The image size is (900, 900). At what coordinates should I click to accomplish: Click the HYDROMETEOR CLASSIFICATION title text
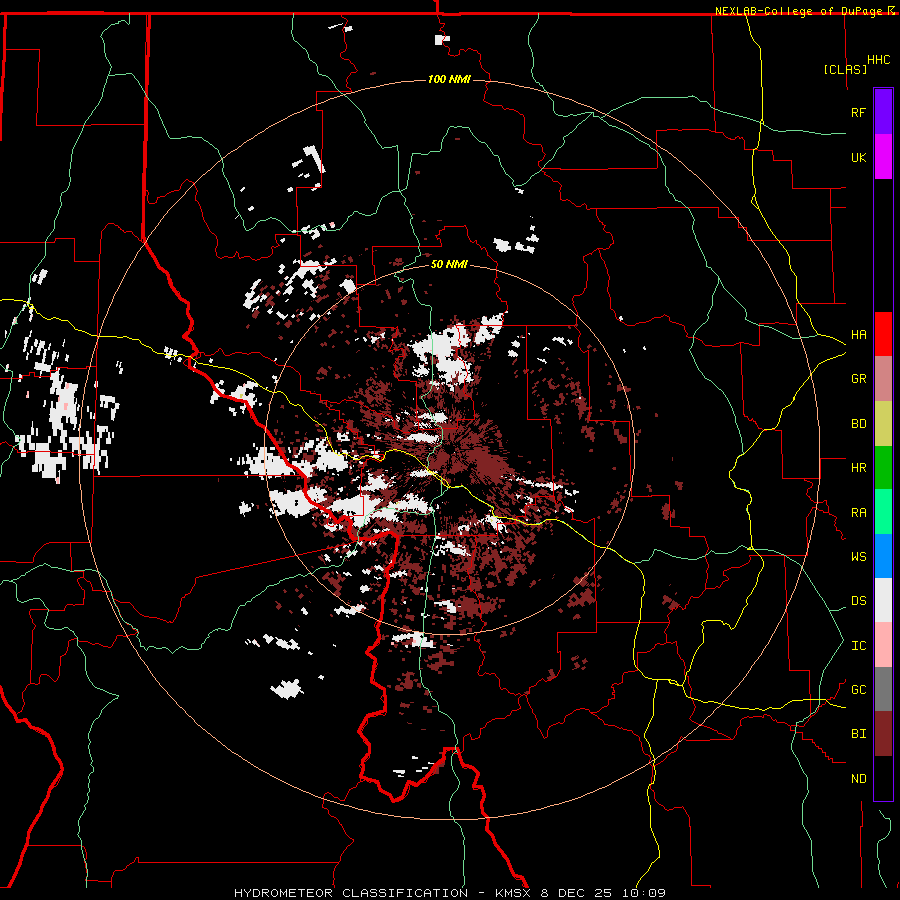(x=351, y=893)
